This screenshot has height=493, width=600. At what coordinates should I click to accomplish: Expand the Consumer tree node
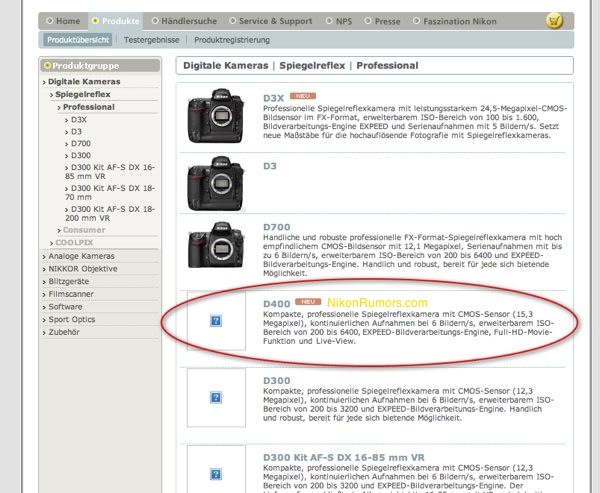[82, 230]
